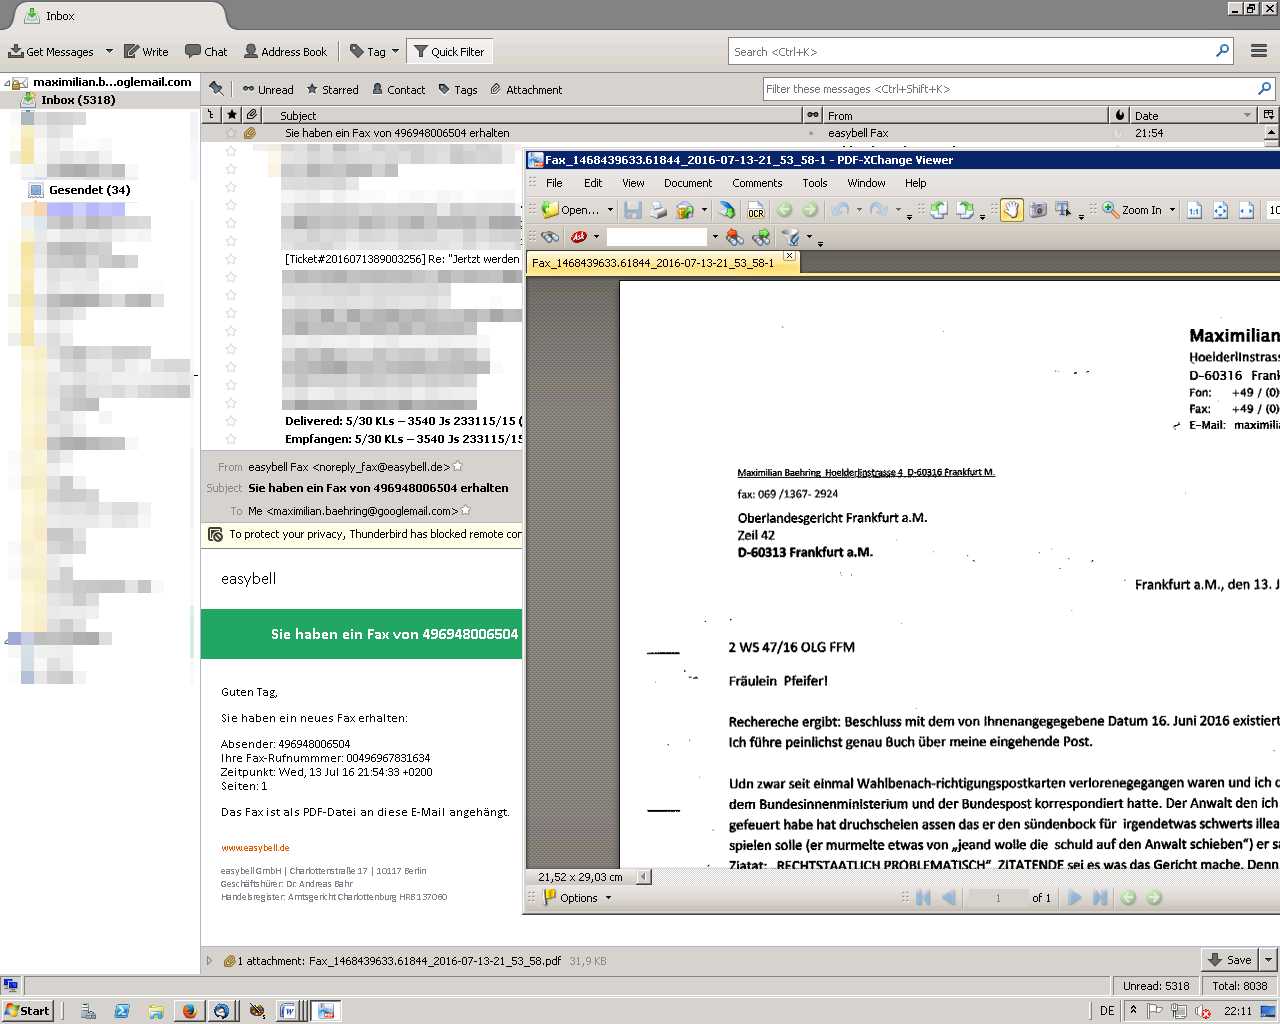This screenshot has height=1024, width=1280.
Task: Toggle the Attachment quick filter
Action: point(526,89)
